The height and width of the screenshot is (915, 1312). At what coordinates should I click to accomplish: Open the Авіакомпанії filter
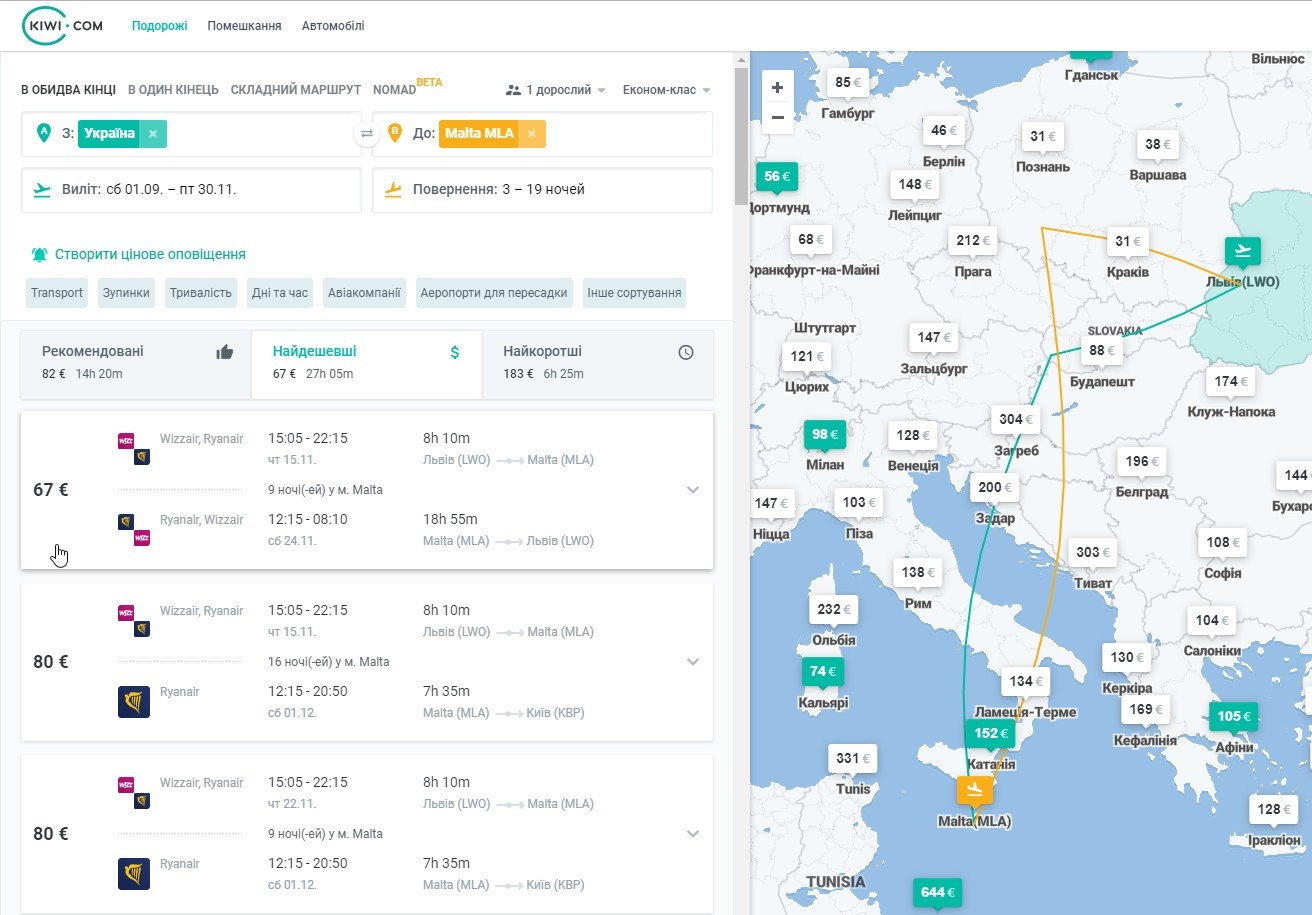(x=365, y=293)
